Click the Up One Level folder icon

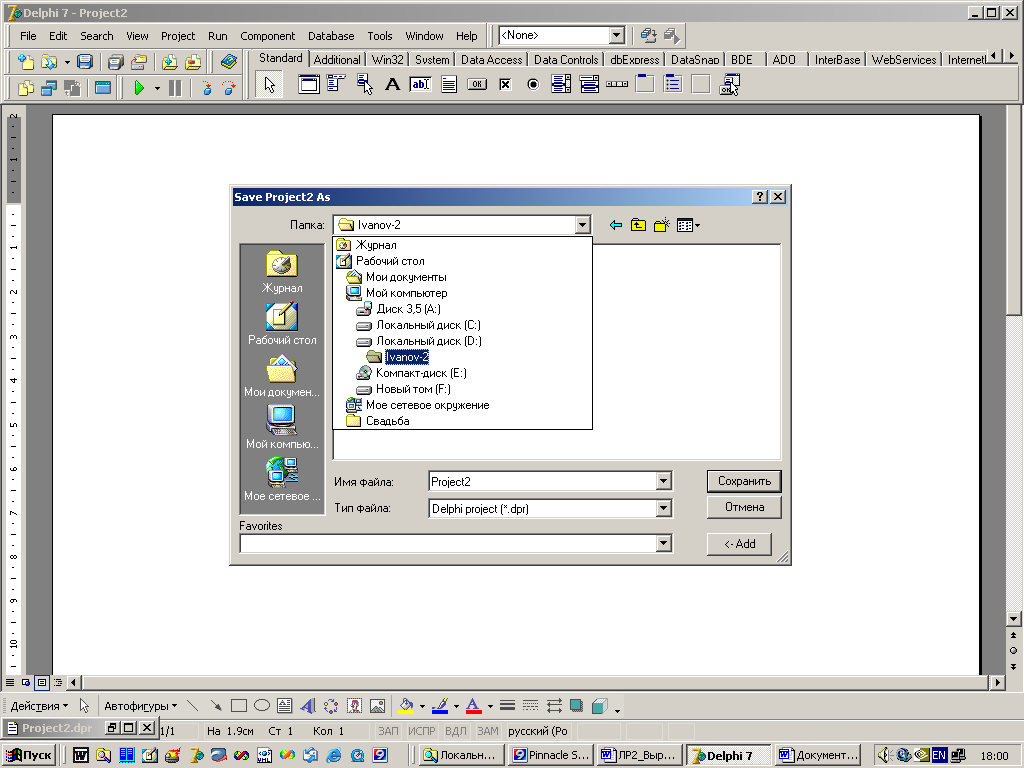pos(639,225)
